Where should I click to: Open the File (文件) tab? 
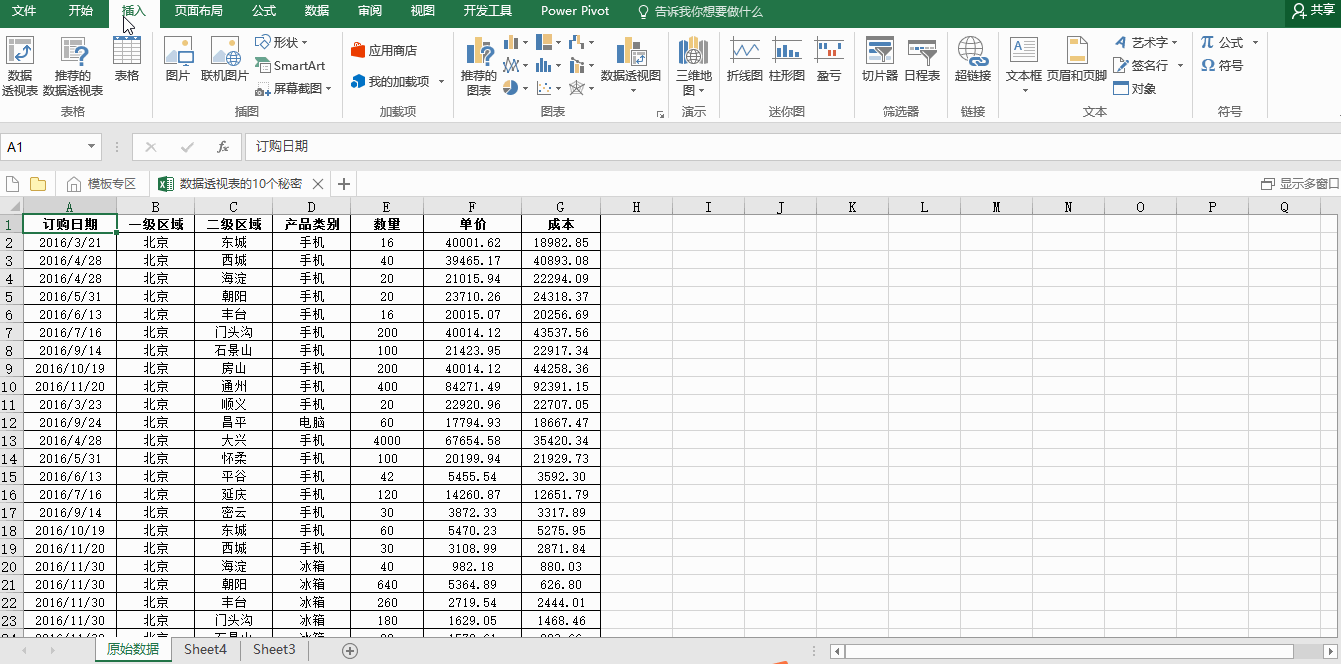(24, 11)
